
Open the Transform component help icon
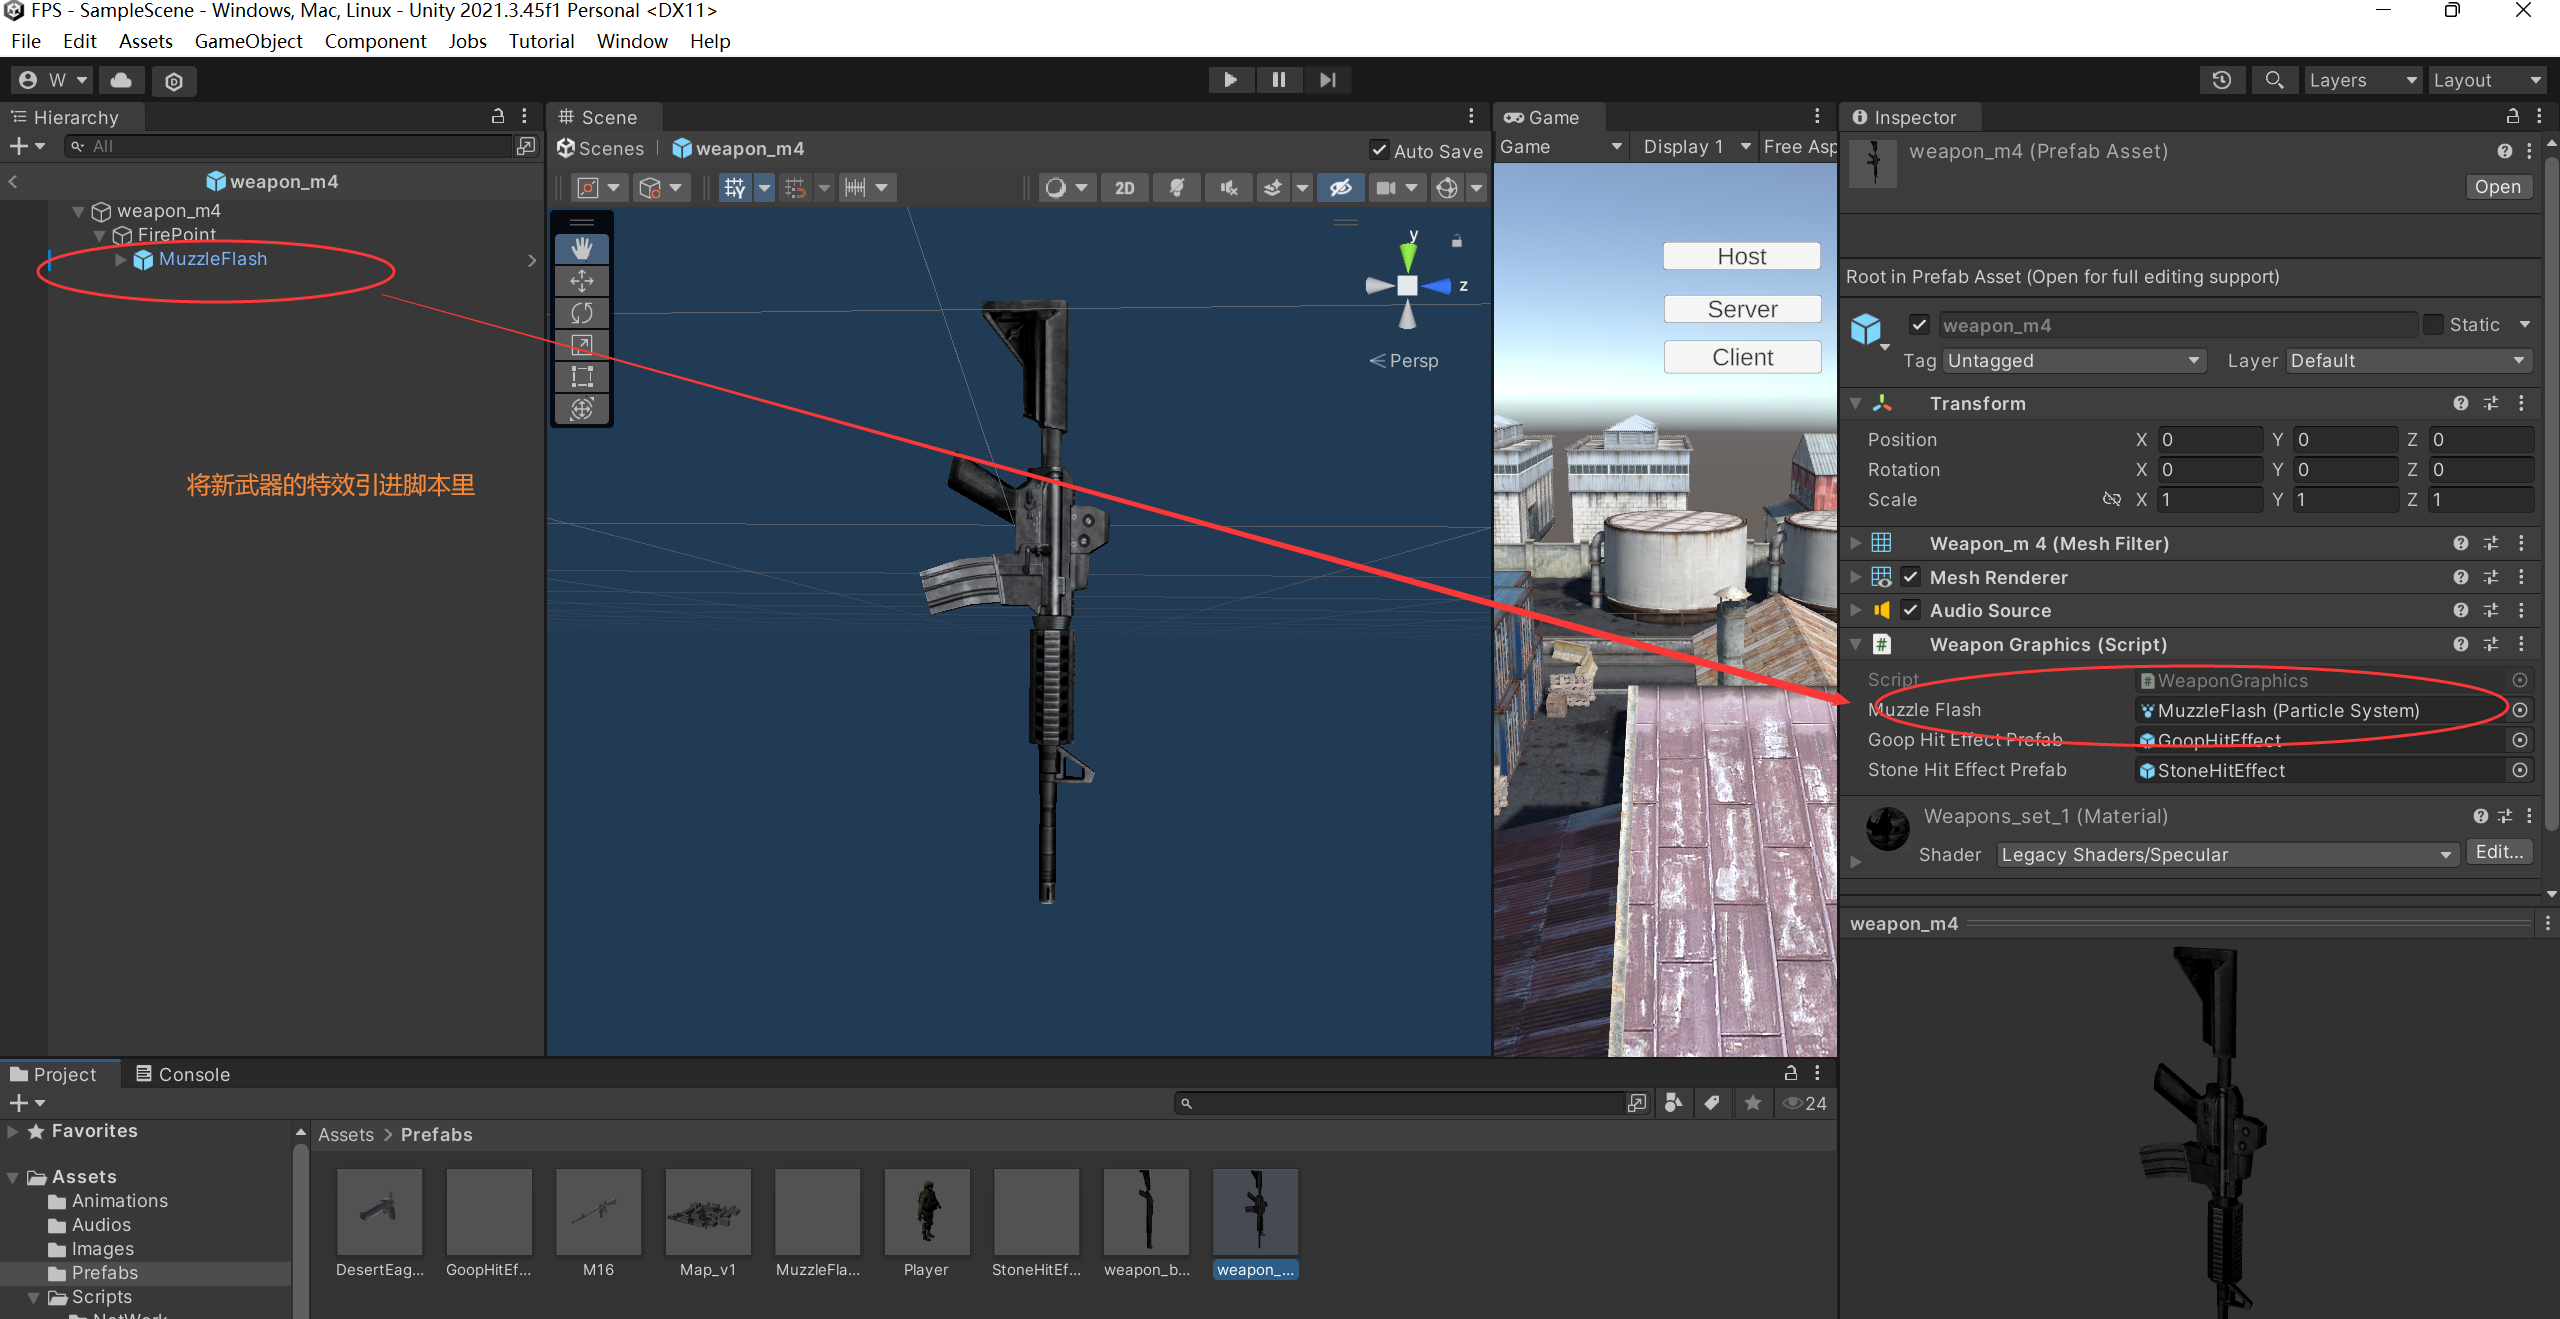[x=2460, y=403]
